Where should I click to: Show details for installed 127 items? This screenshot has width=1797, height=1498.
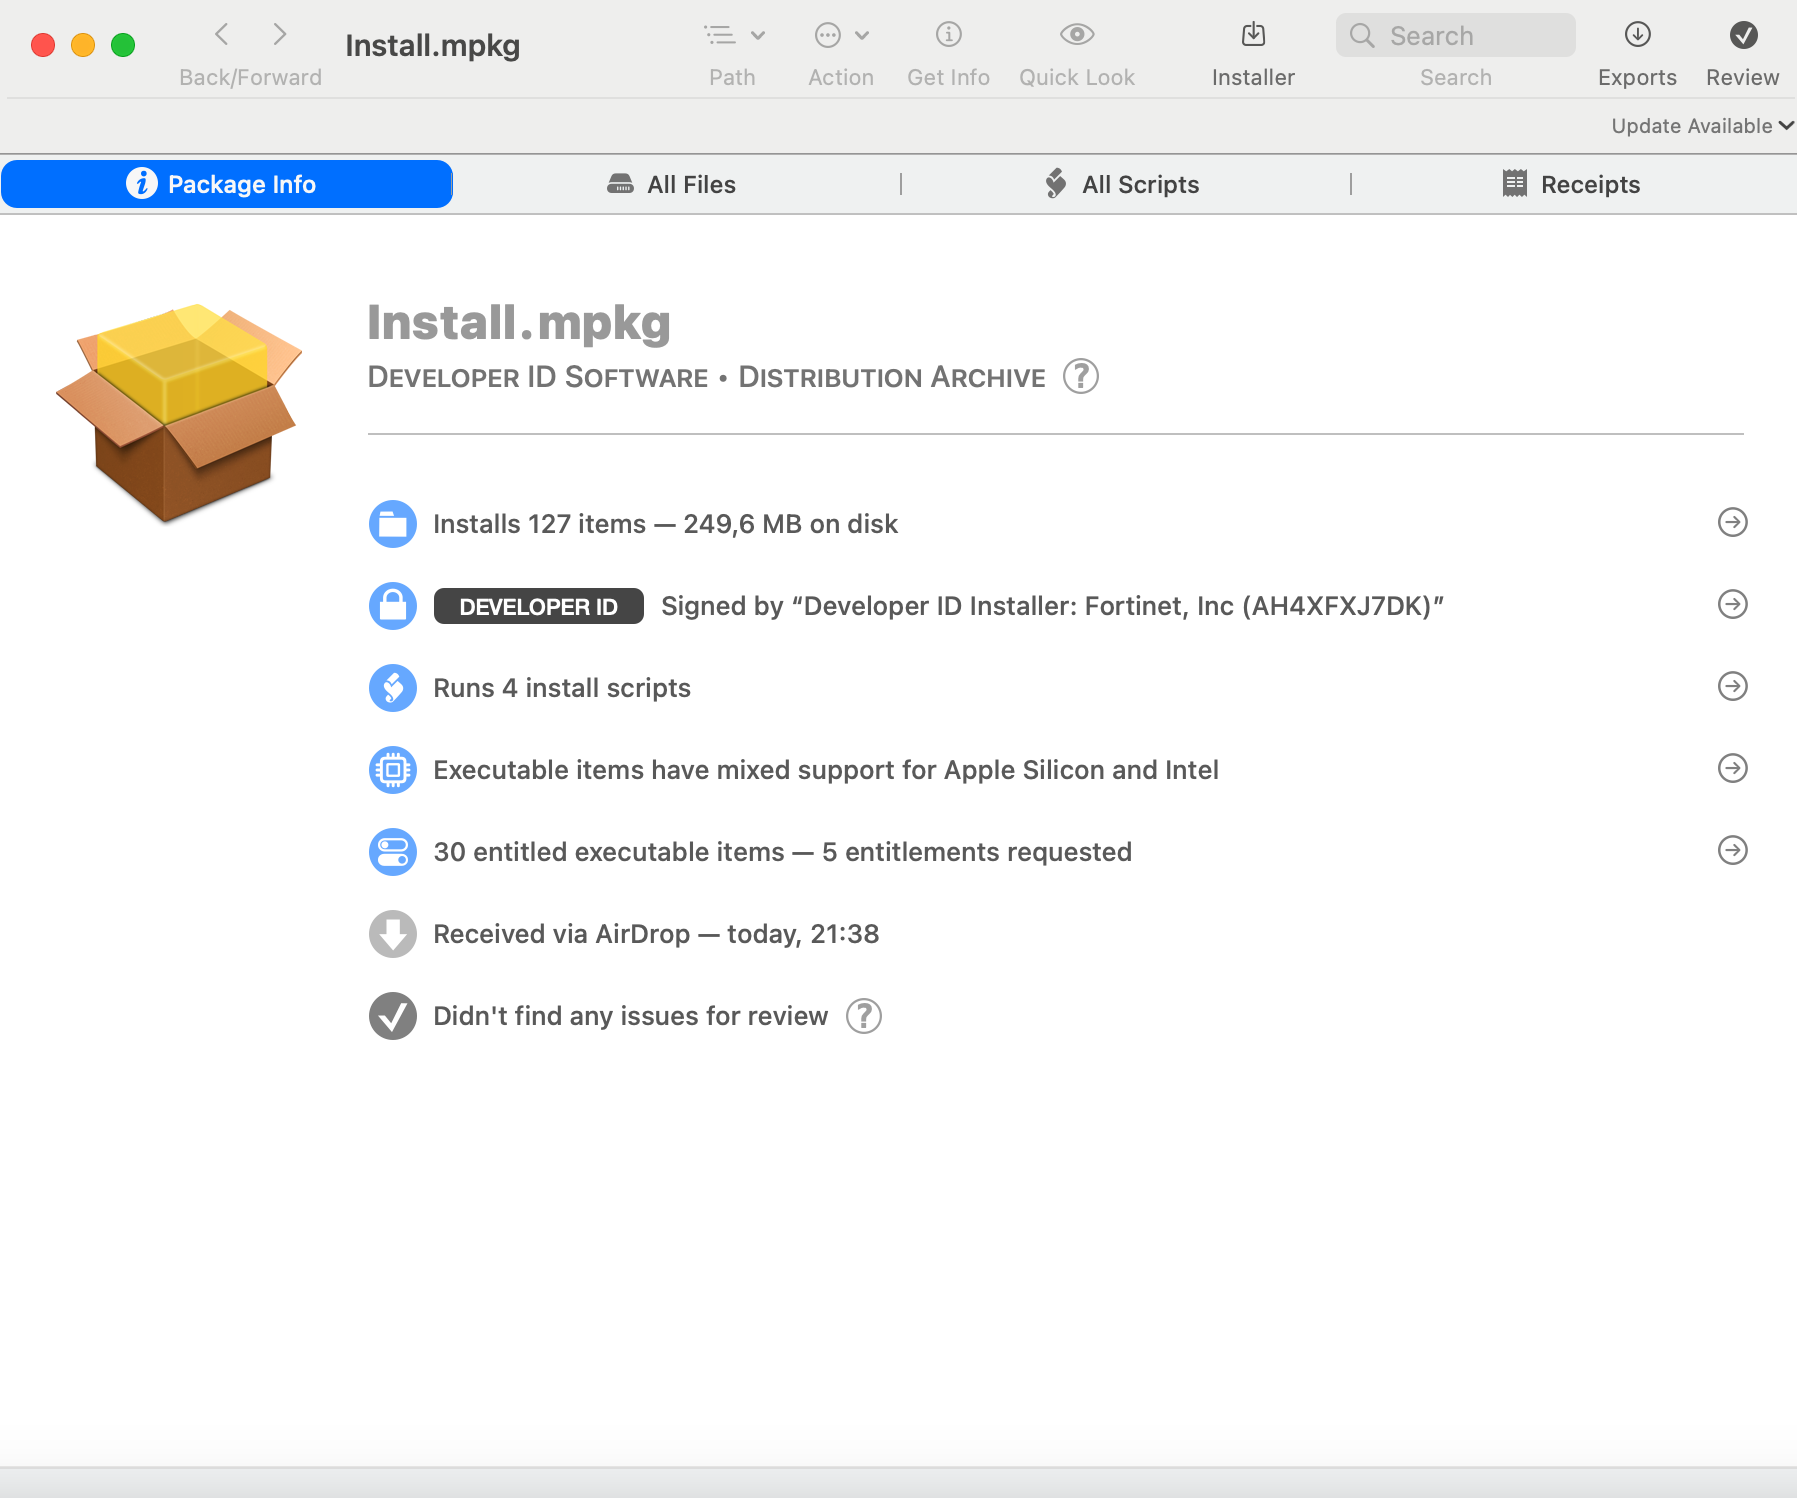pos(1732,523)
